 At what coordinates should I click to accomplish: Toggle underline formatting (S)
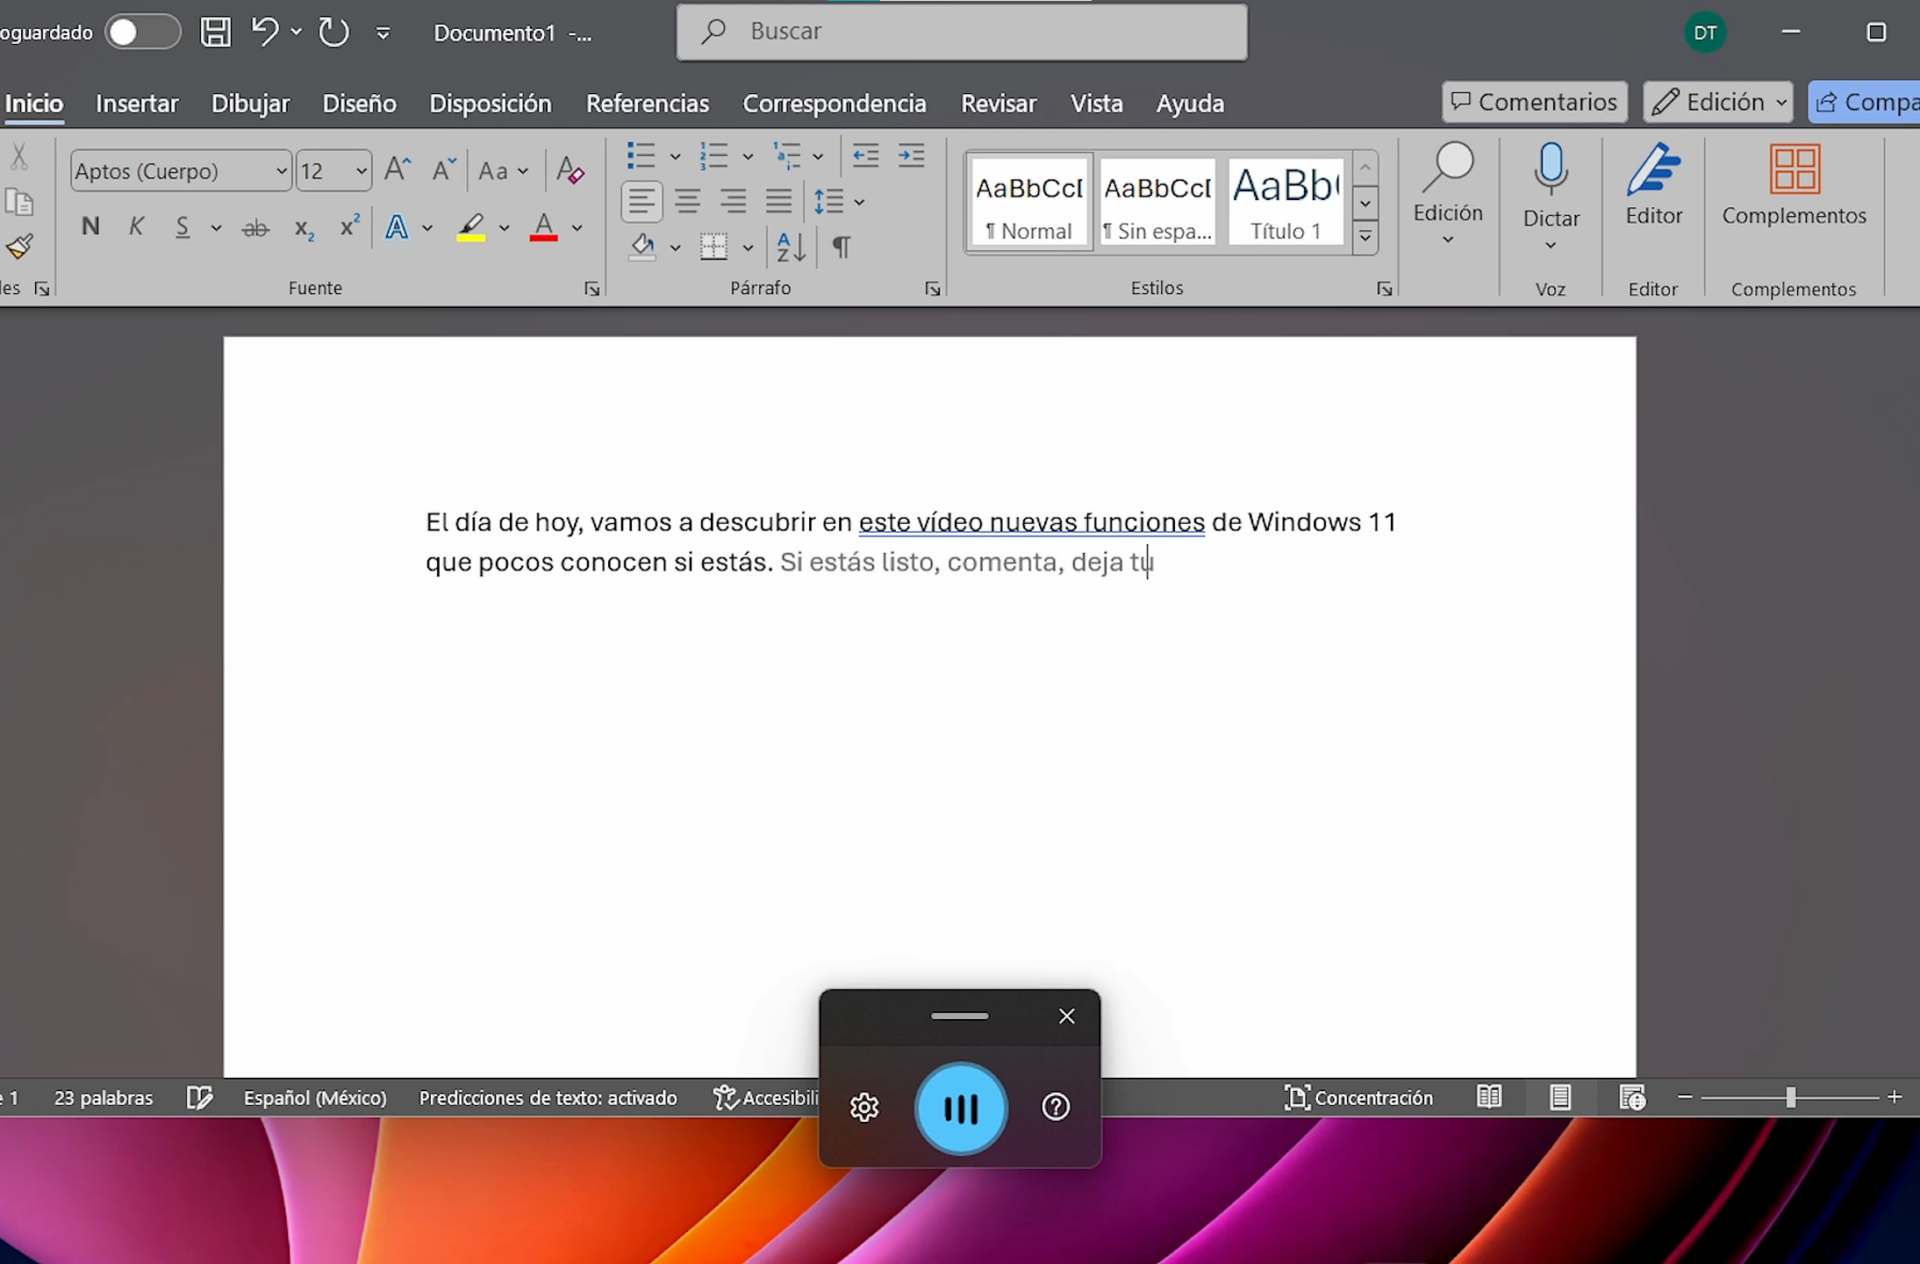(x=182, y=227)
